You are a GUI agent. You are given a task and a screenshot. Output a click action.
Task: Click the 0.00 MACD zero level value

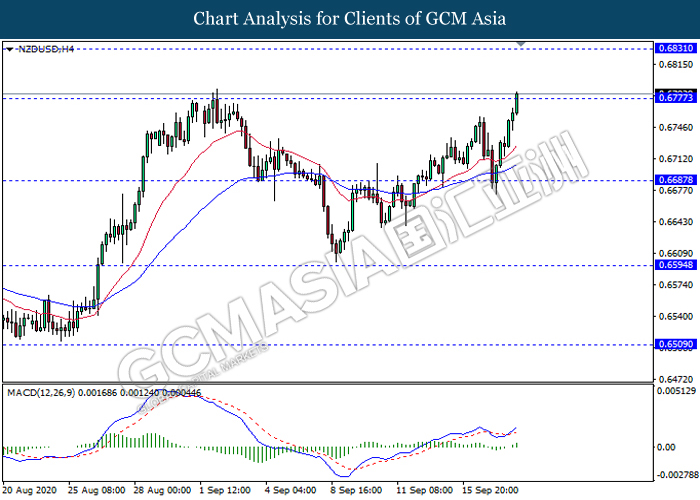(x=667, y=447)
